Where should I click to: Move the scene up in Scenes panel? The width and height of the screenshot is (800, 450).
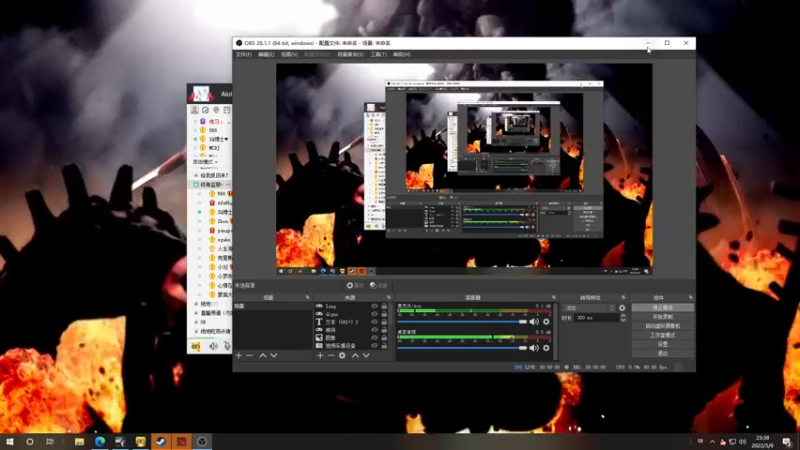263,355
